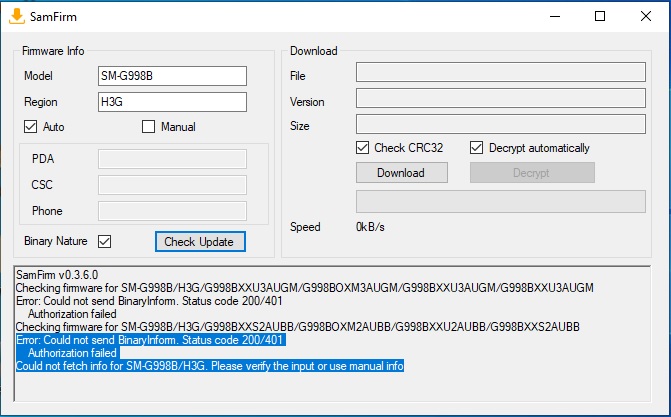Click the Check Update button
Screen dimensions: 671x417
click(x=200, y=242)
